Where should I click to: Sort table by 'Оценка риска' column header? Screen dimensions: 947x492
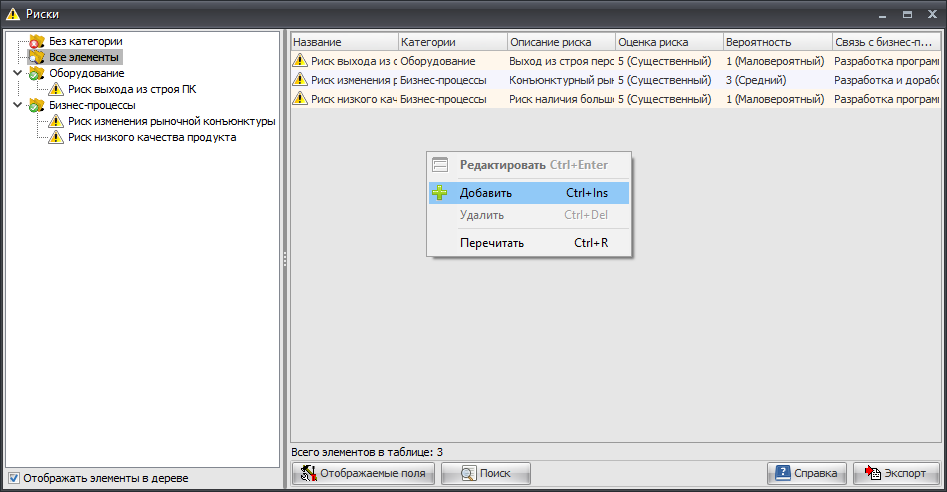[668, 42]
